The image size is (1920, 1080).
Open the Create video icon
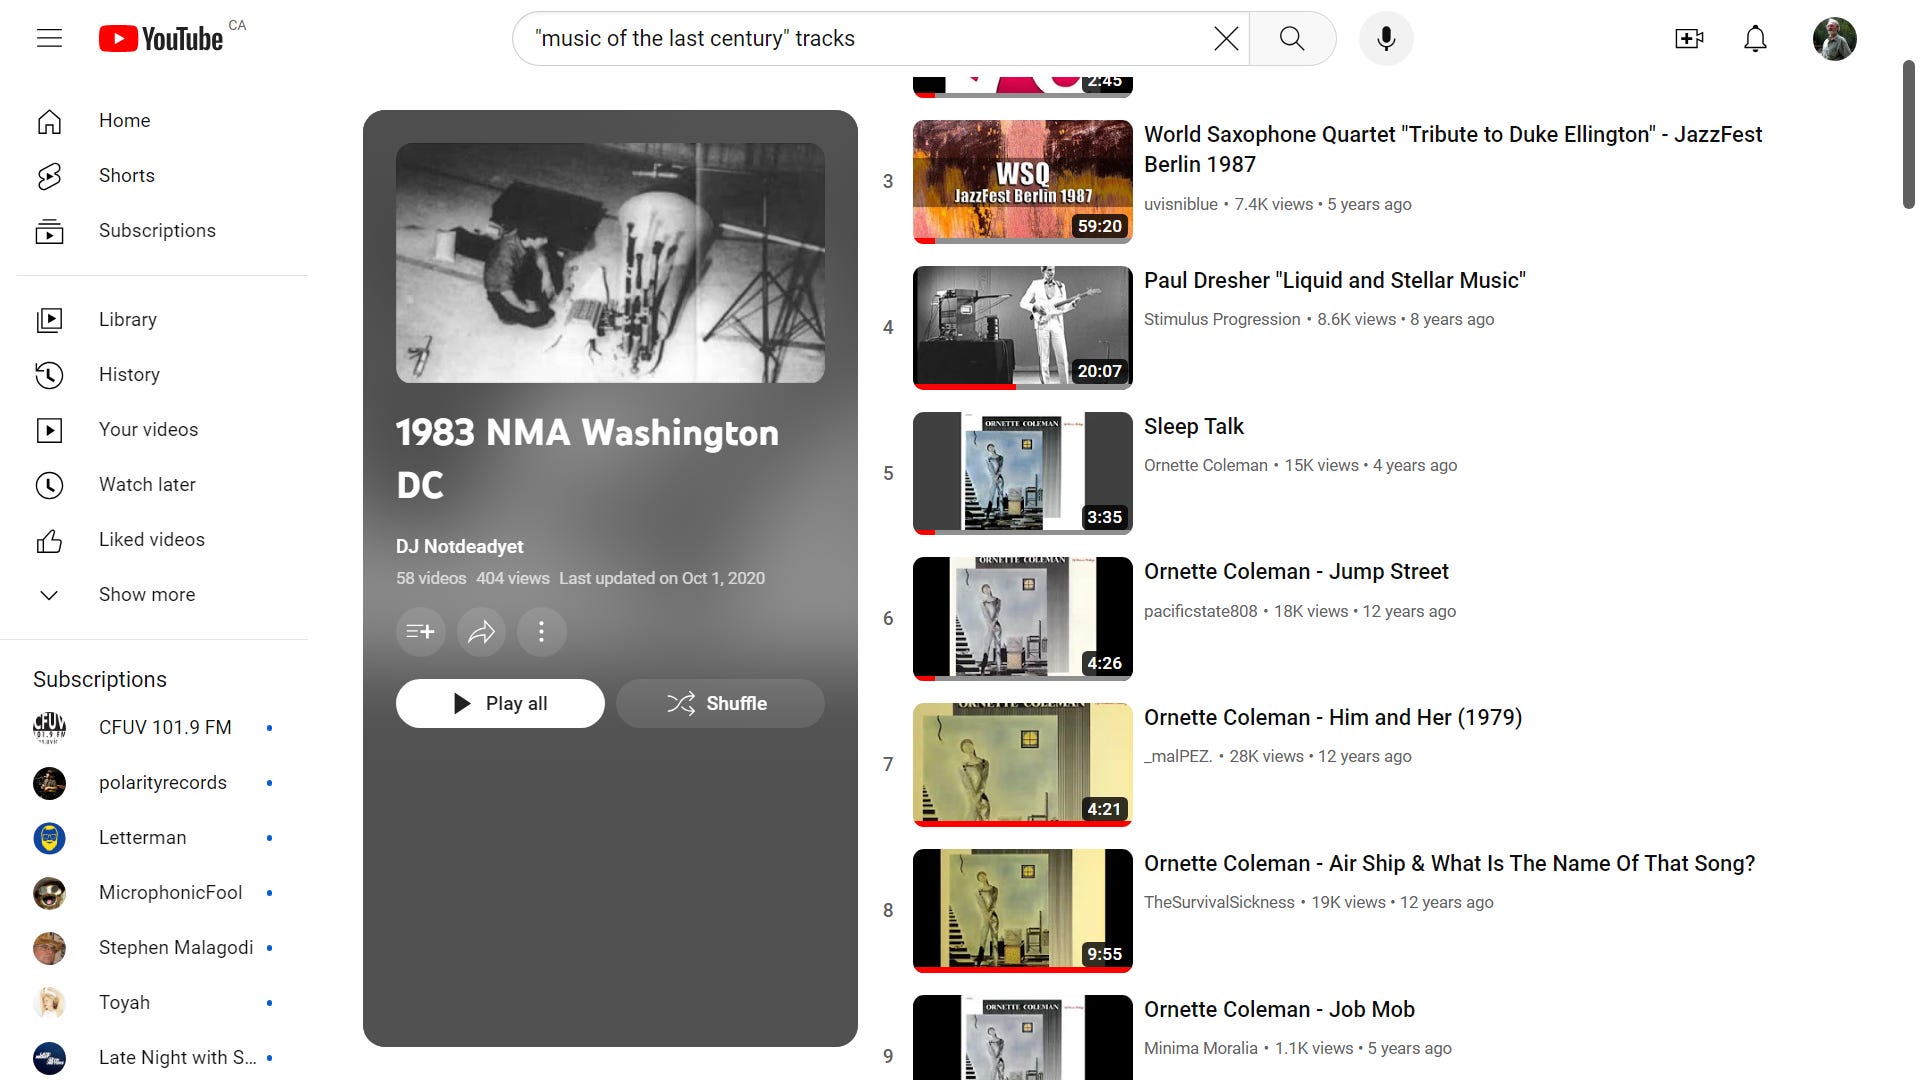[1689, 38]
